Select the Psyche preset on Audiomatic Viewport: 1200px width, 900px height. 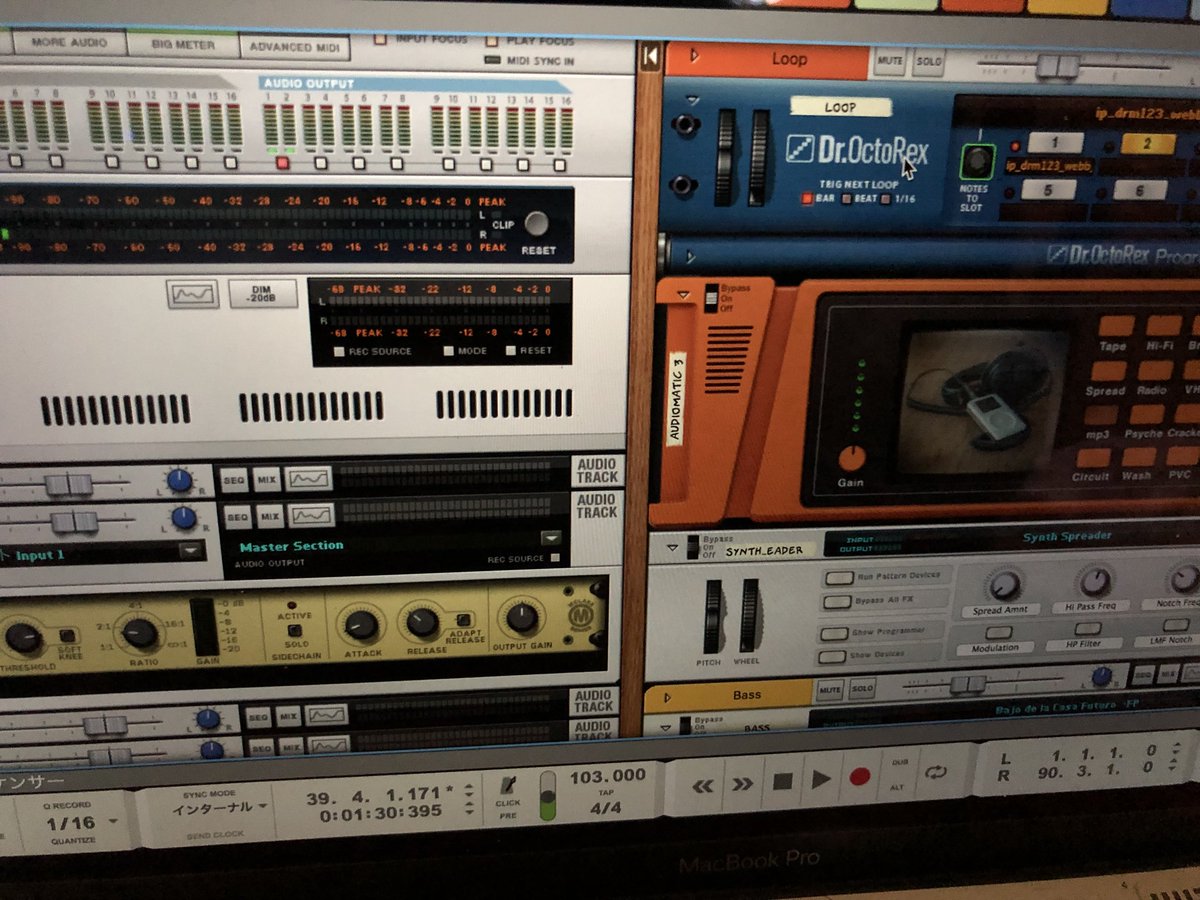[1146, 415]
